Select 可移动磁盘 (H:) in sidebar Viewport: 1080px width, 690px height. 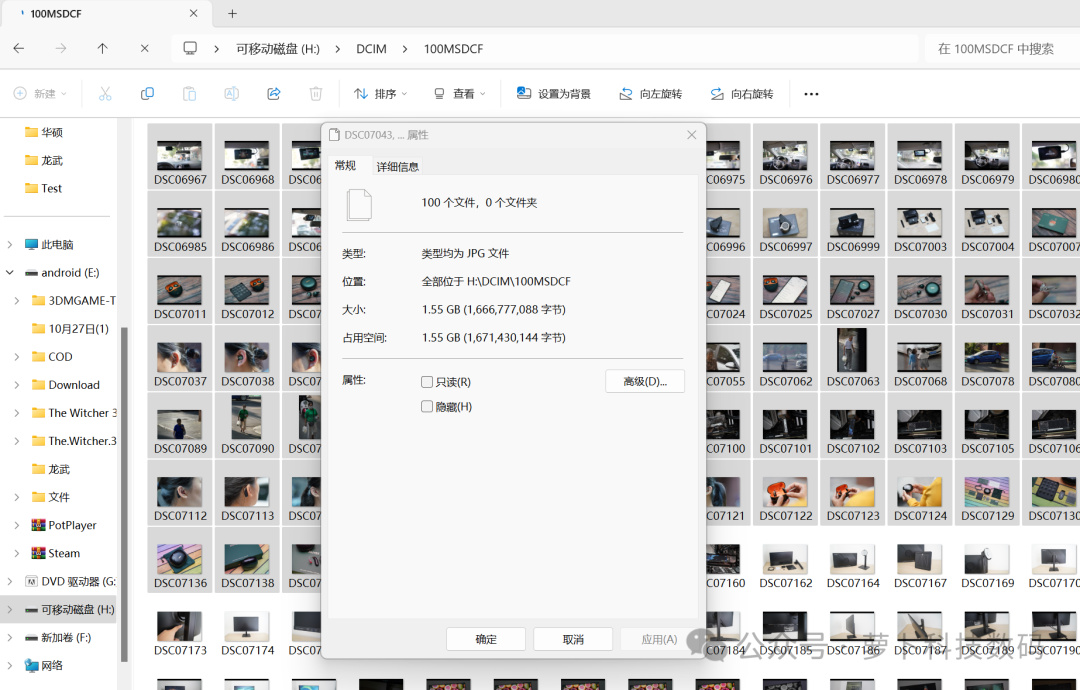tap(69, 609)
